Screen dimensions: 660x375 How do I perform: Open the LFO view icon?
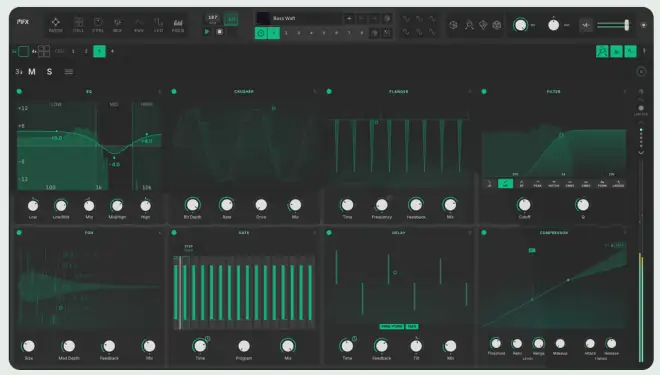tap(158, 24)
